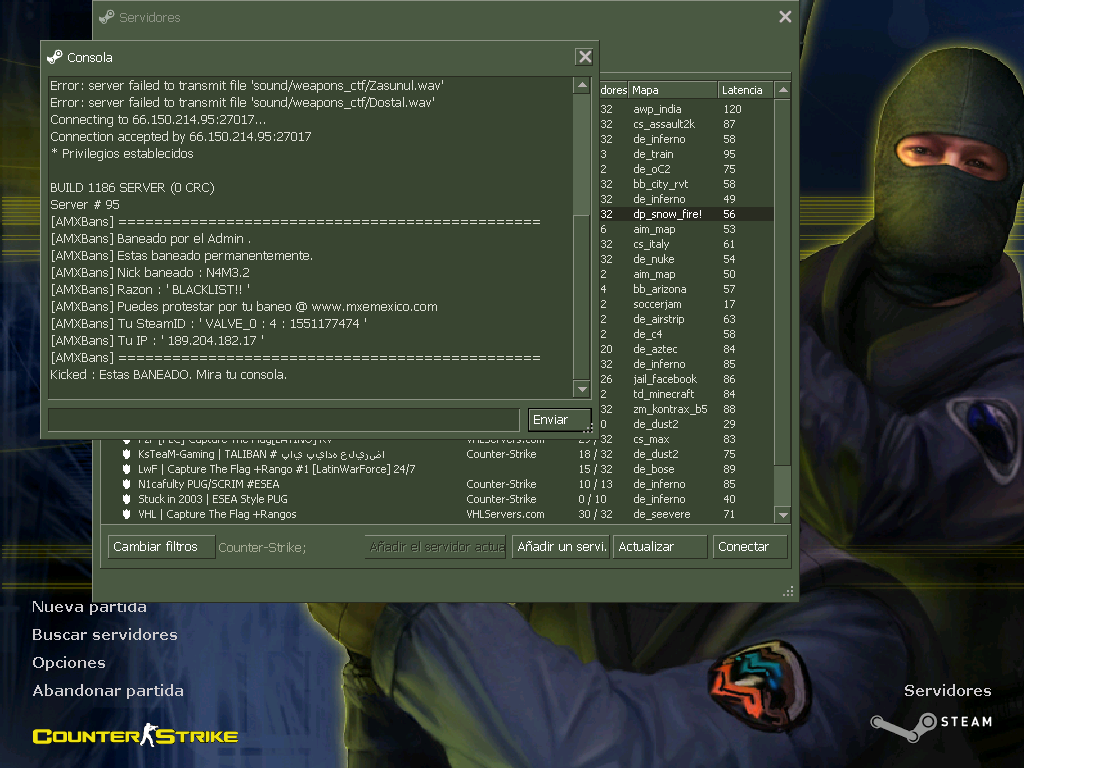Close the Consola window
Viewport: 1117px width, 772px height.
pyautogui.click(x=584, y=57)
